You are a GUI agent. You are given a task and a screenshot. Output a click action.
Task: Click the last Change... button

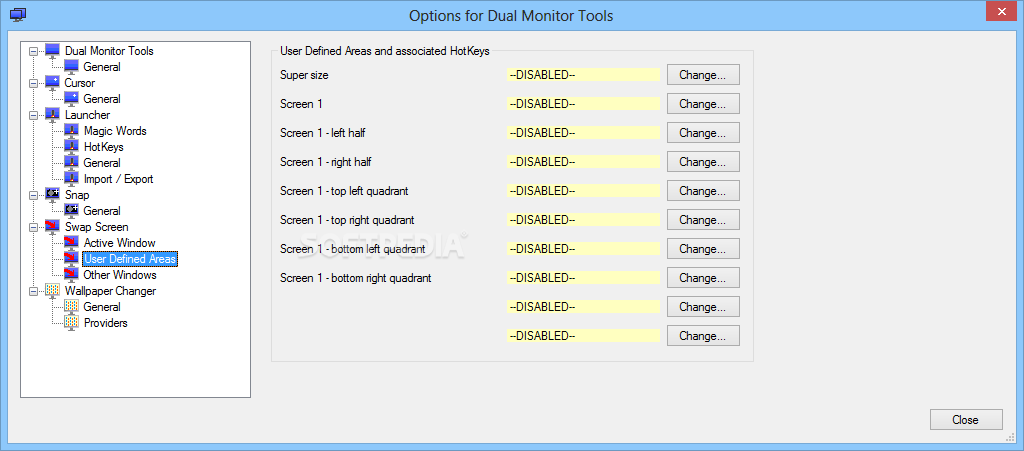tap(703, 335)
